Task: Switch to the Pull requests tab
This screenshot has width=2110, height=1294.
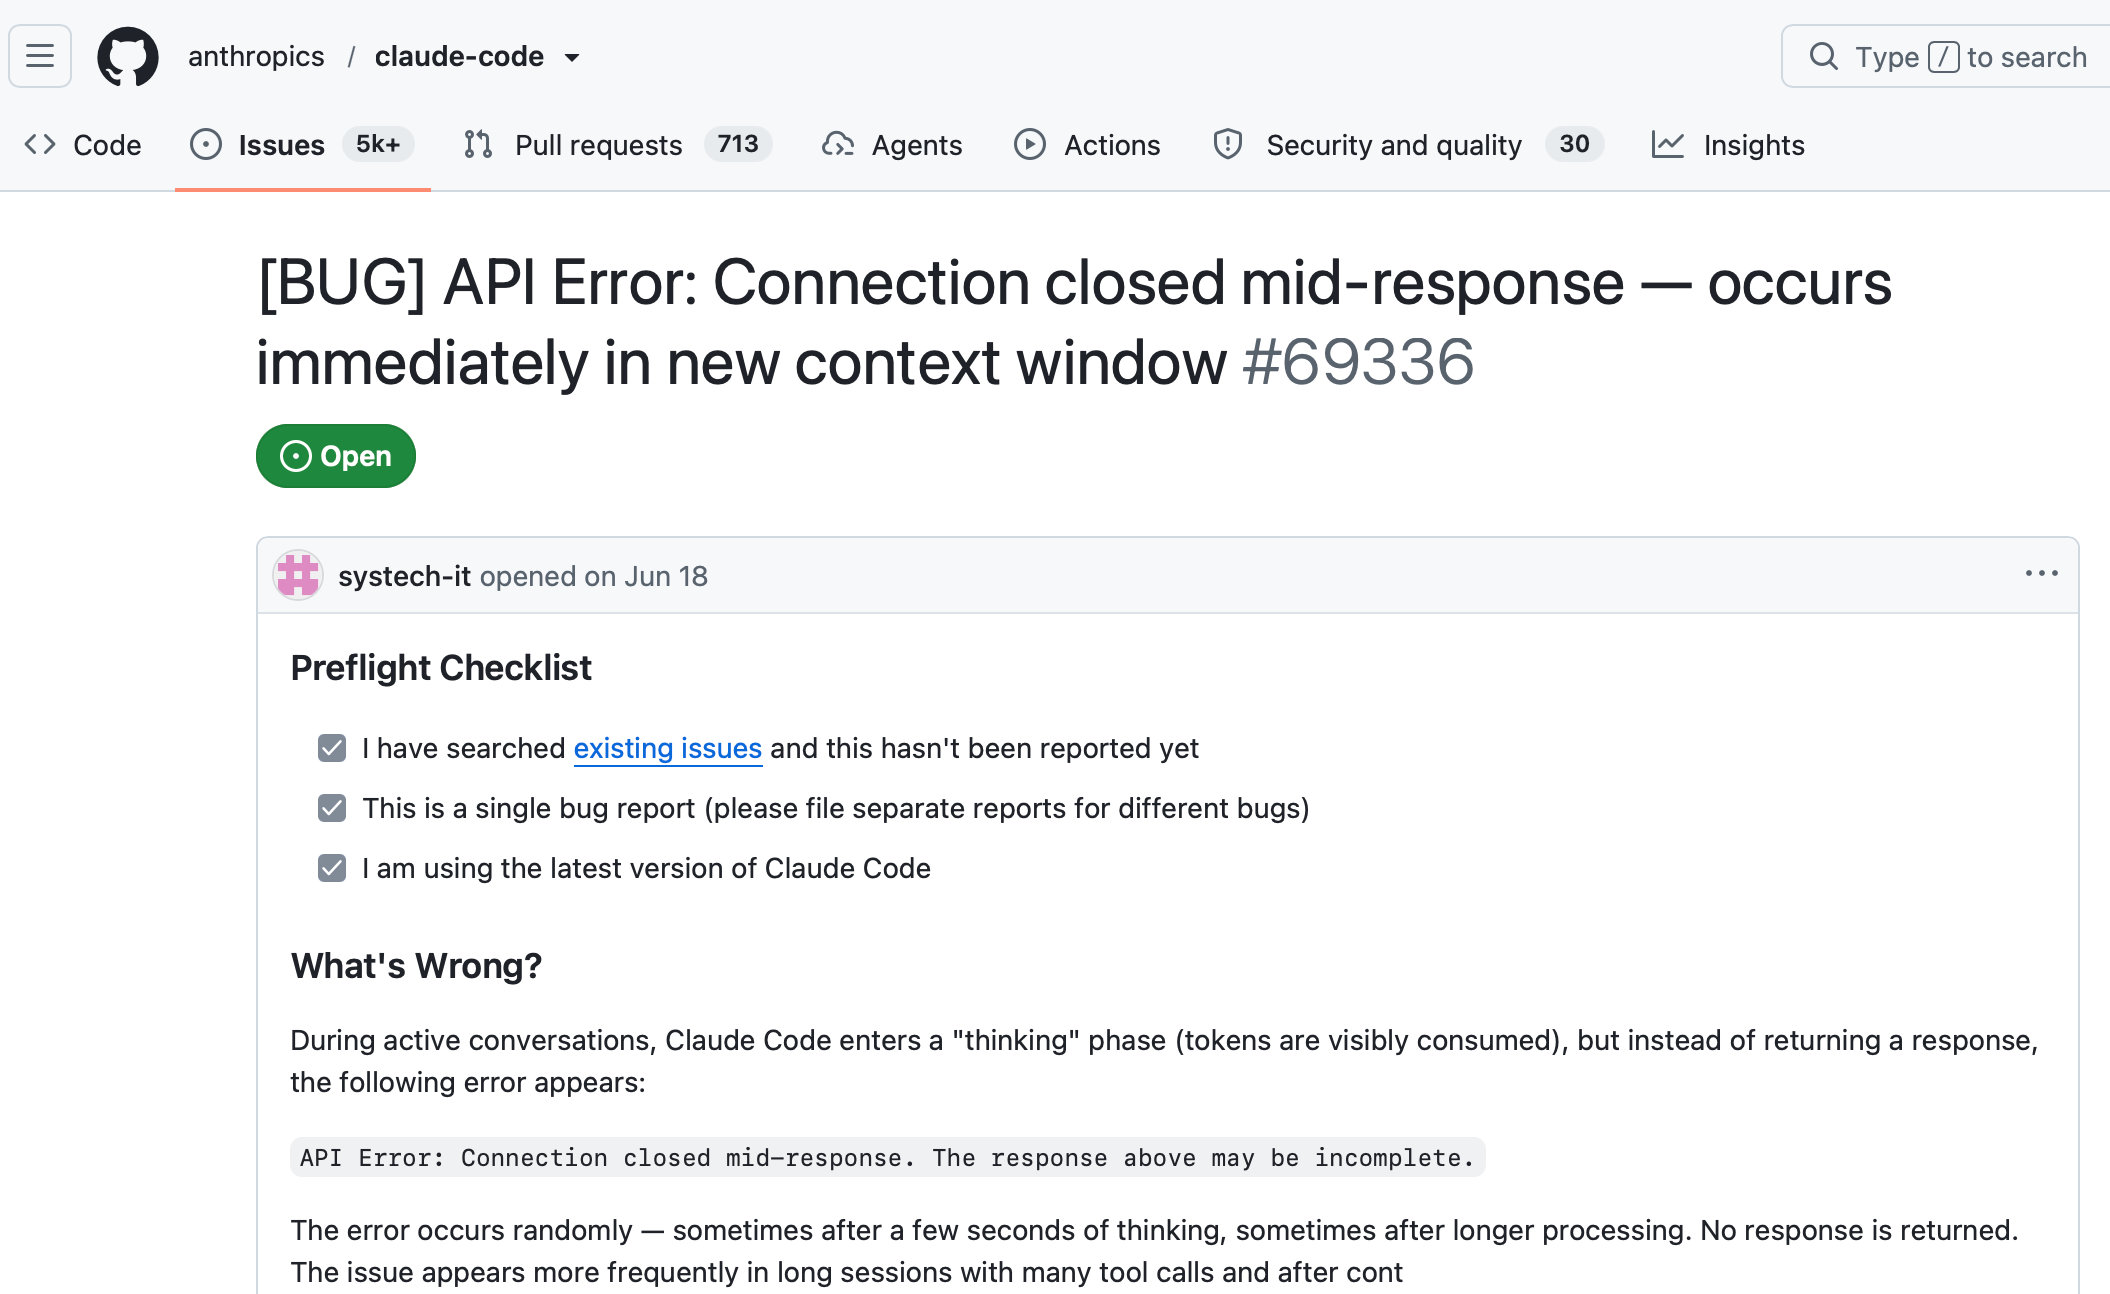Action: 617,145
